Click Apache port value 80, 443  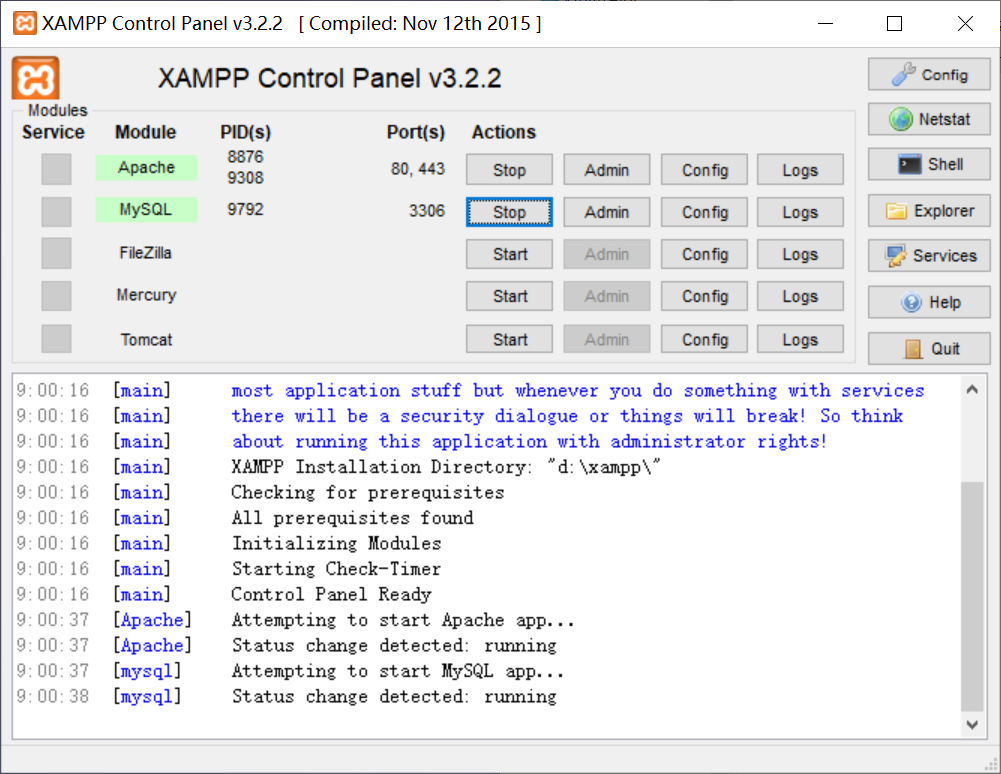418,169
